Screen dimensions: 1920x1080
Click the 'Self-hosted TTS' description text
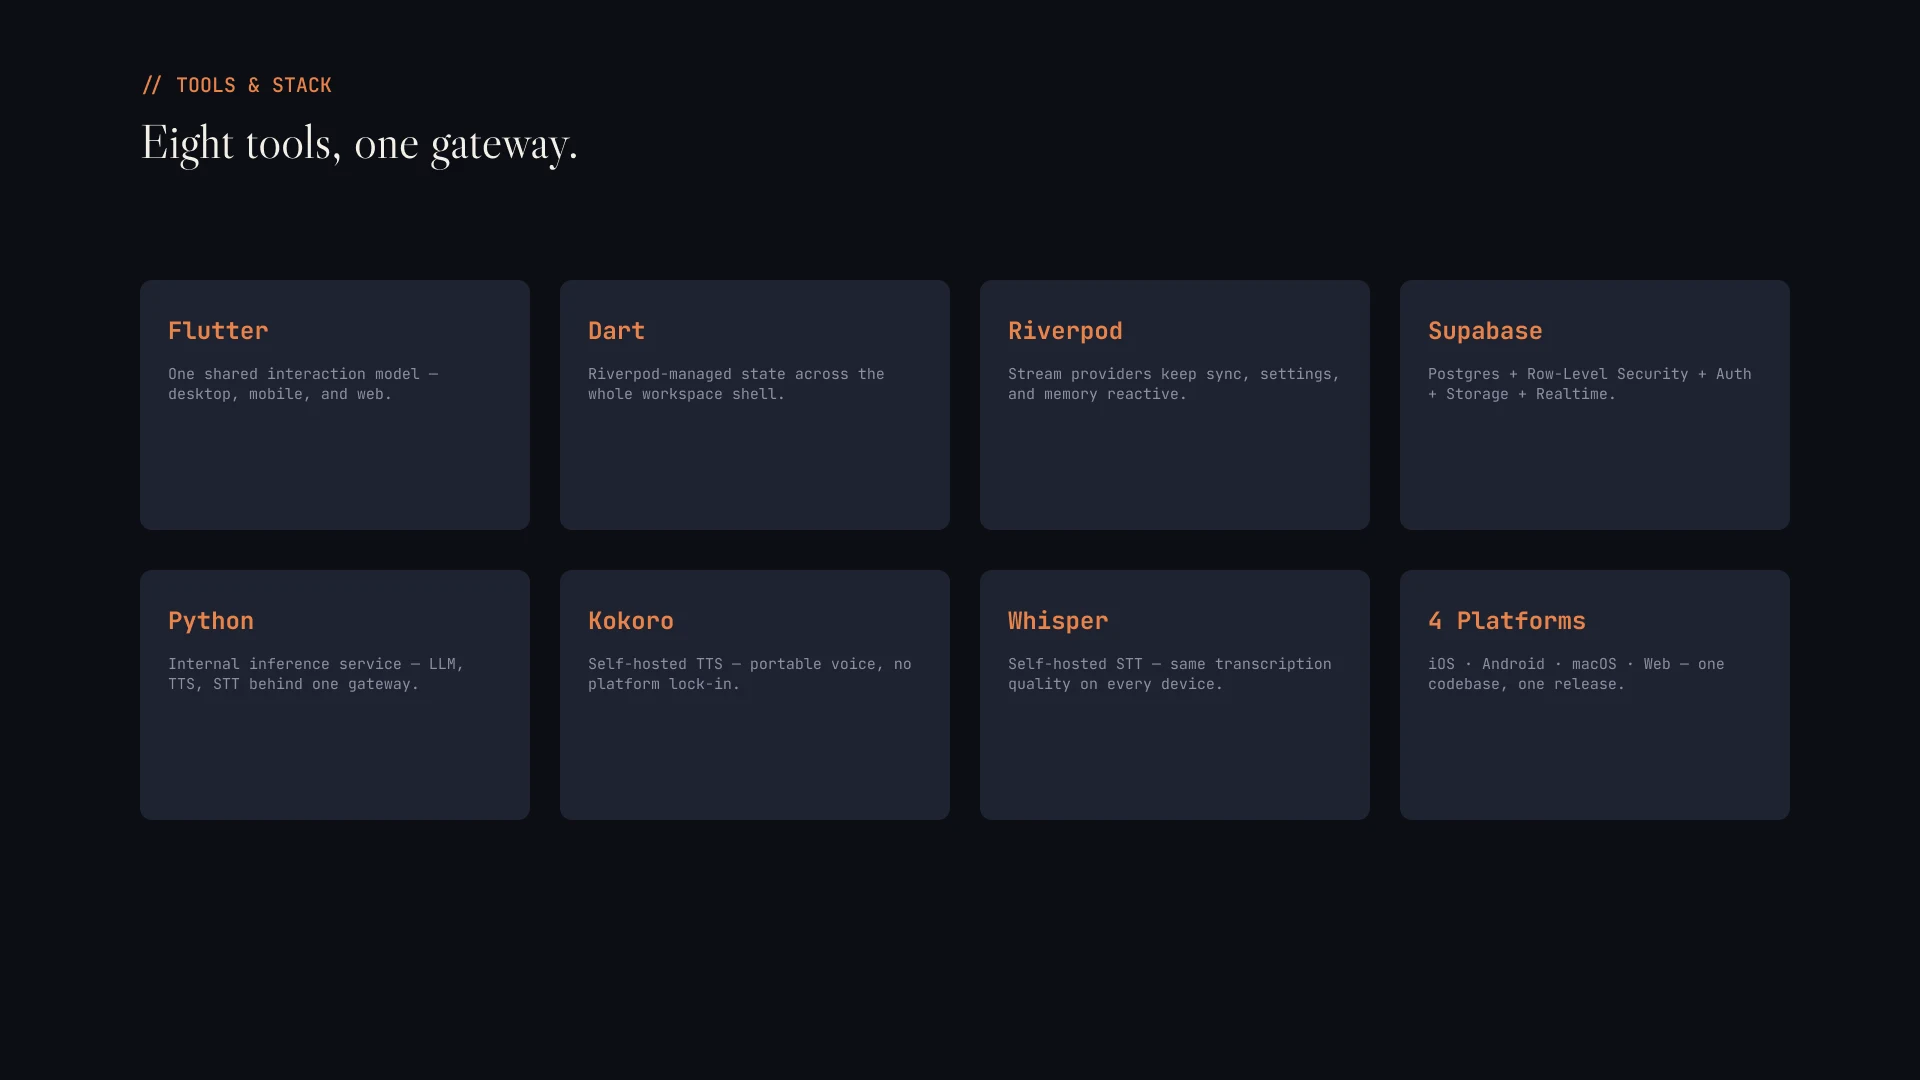click(x=750, y=674)
